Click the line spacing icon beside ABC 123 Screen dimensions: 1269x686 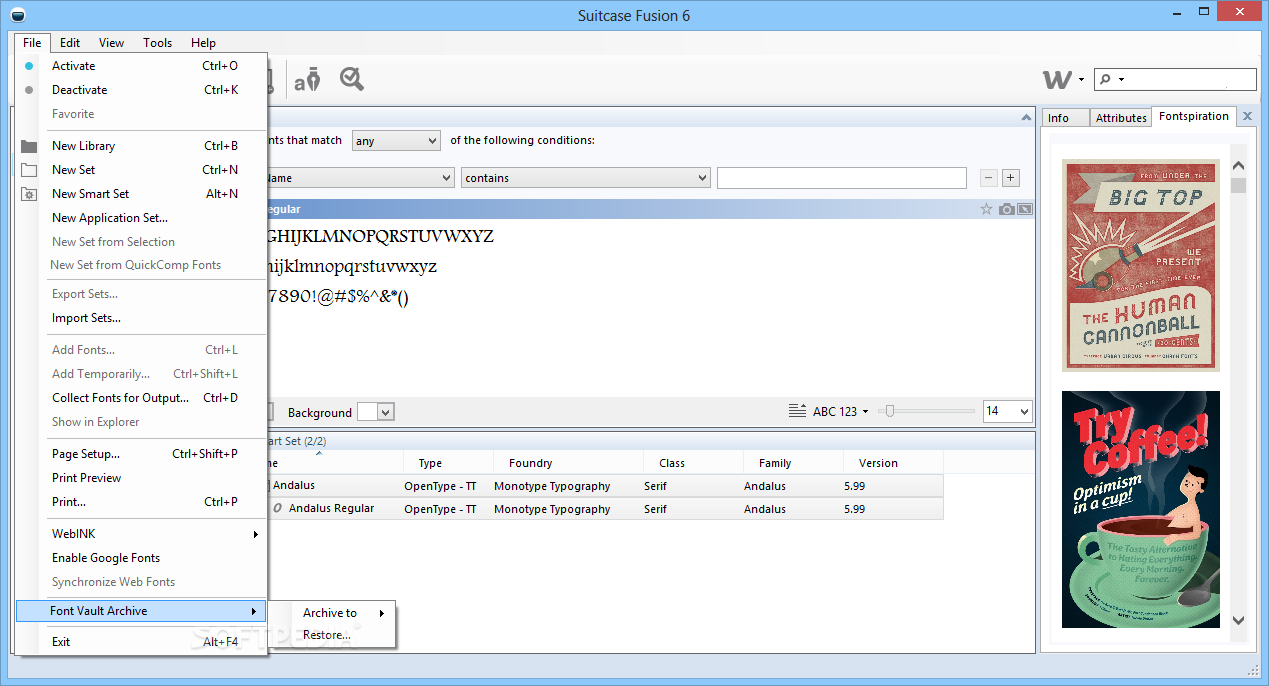coord(797,411)
